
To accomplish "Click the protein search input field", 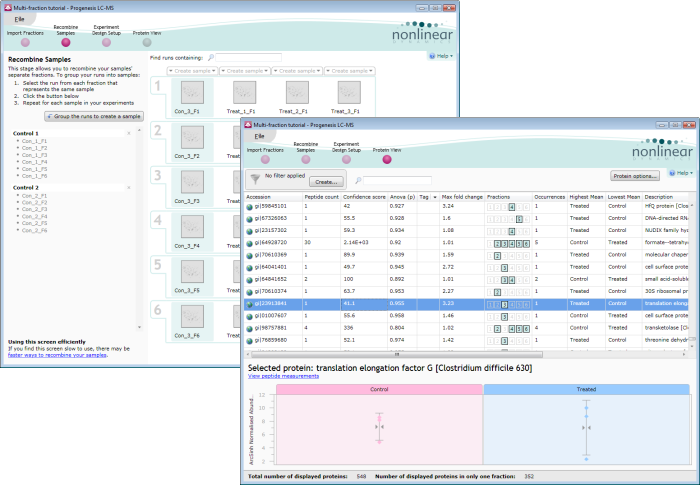I will [x=397, y=180].
